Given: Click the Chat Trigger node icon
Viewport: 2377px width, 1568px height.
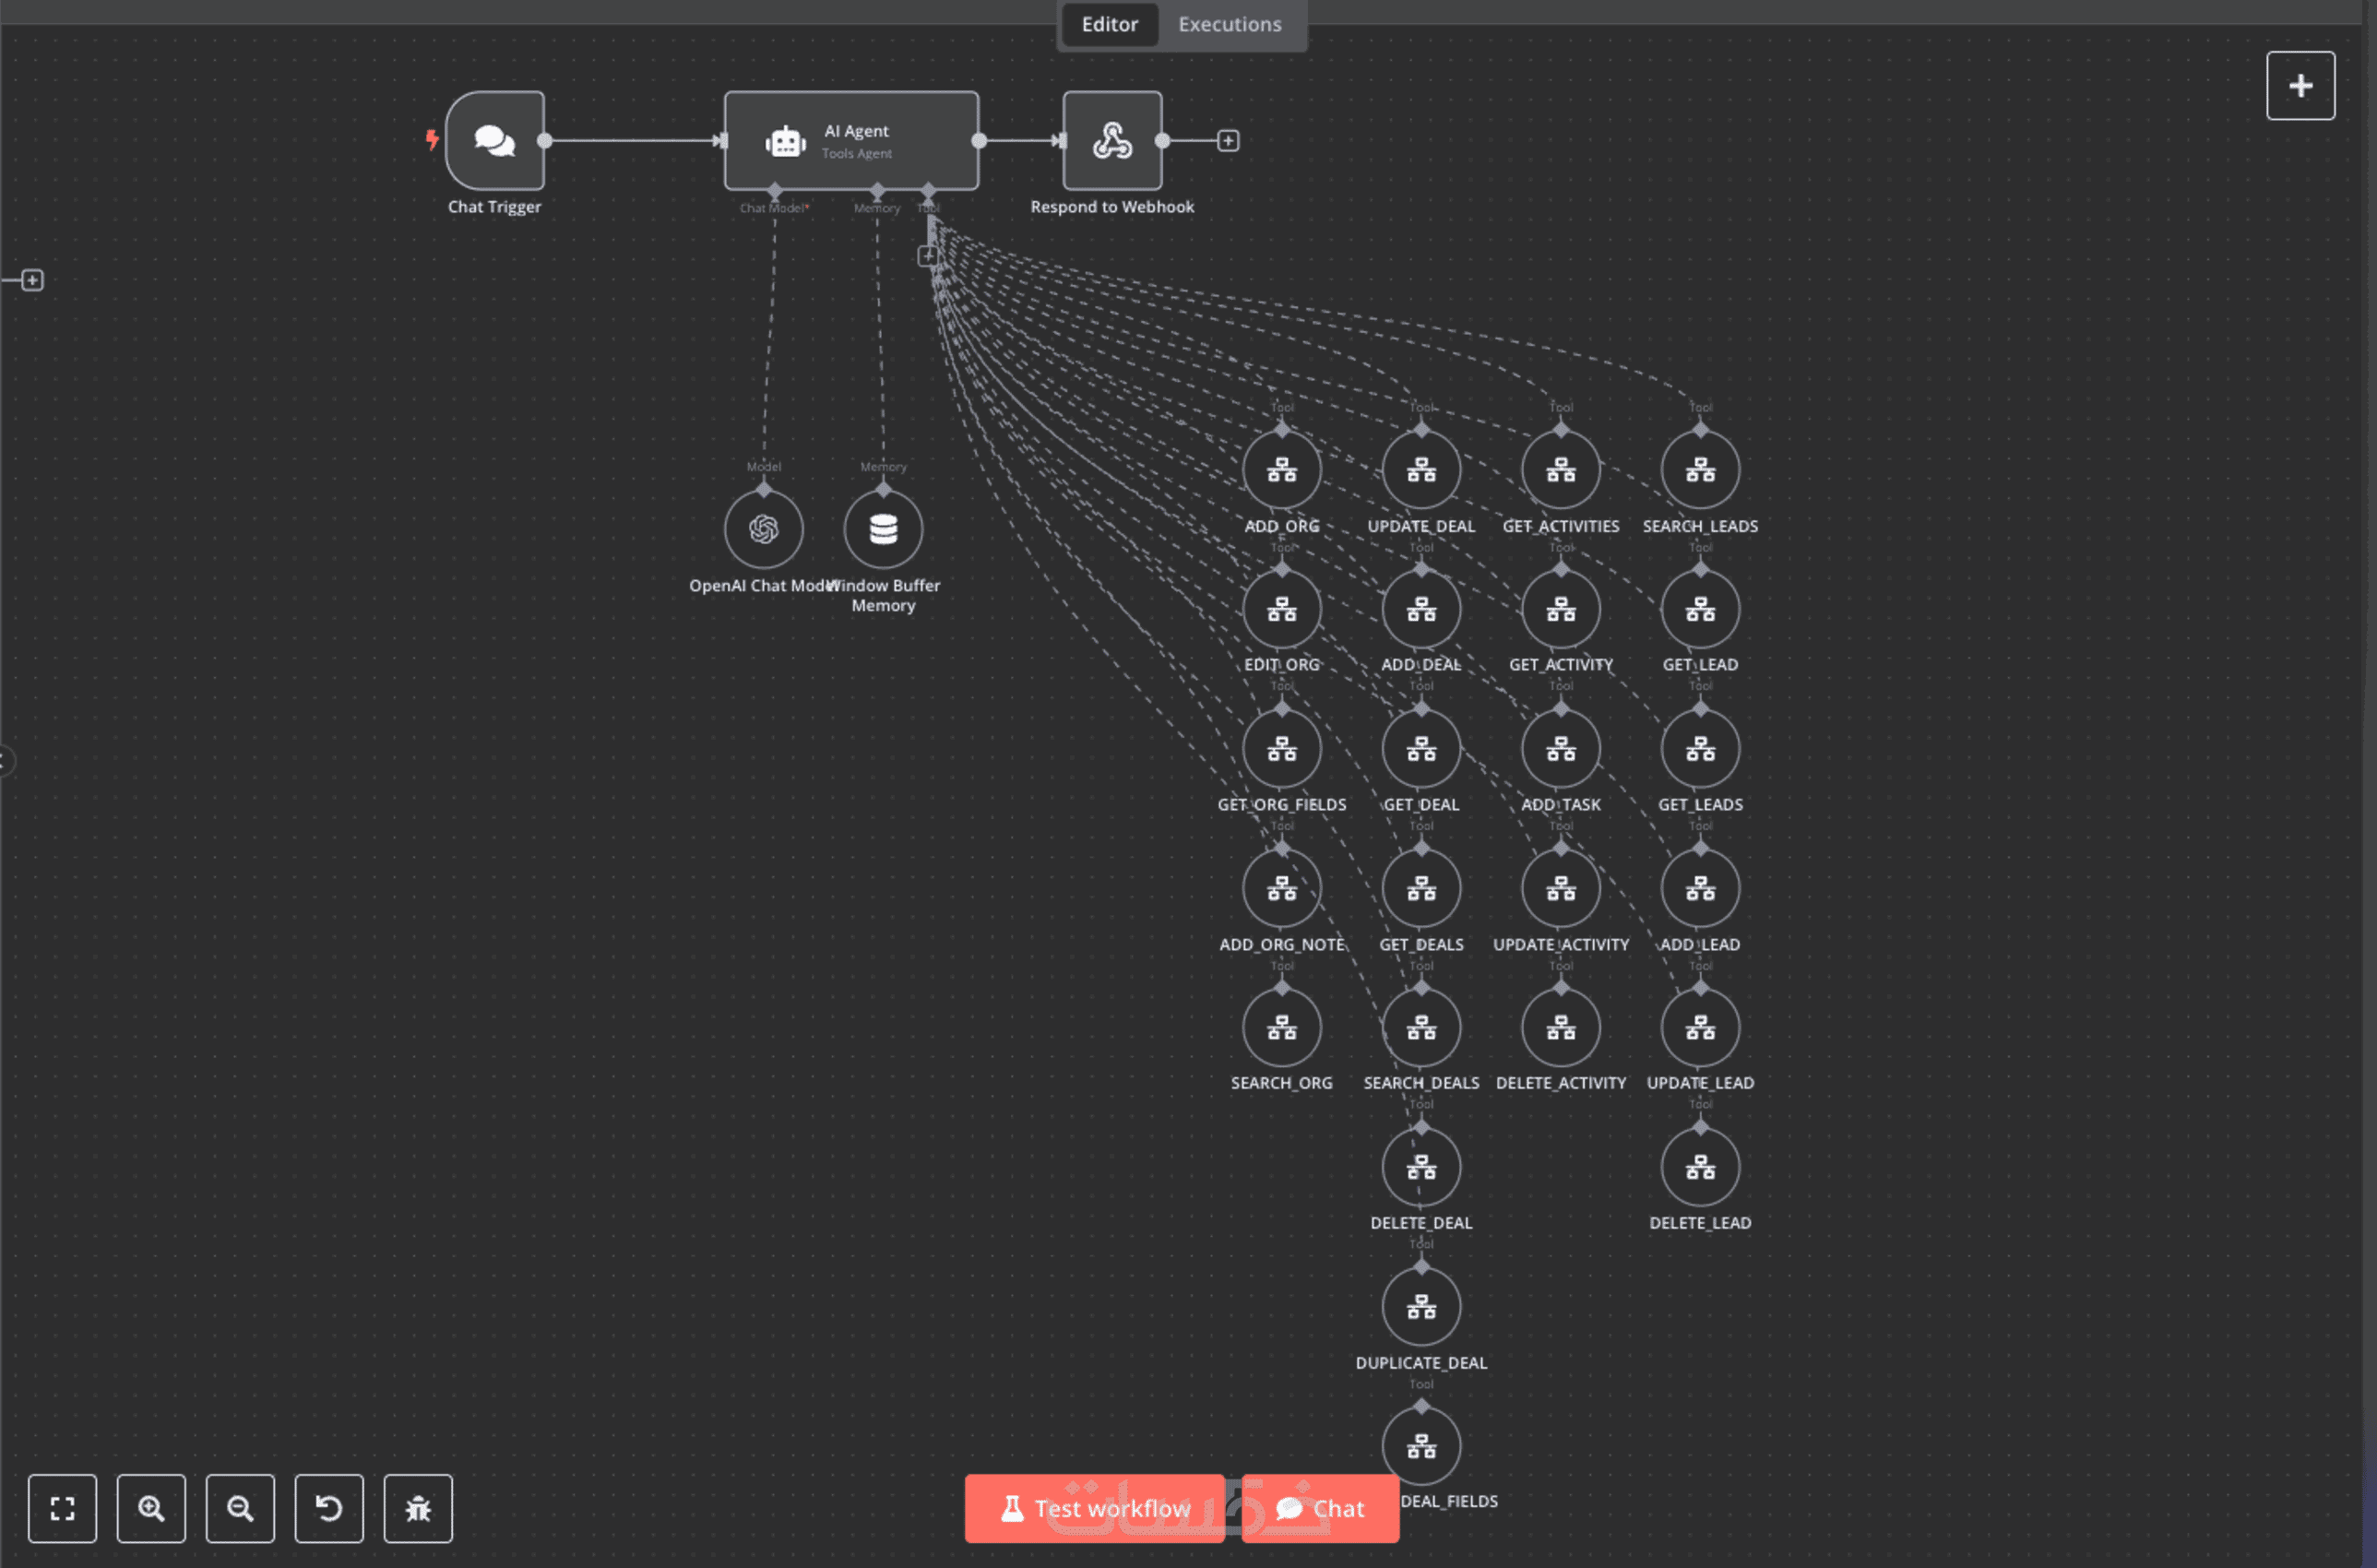Looking at the screenshot, I should click(x=494, y=141).
